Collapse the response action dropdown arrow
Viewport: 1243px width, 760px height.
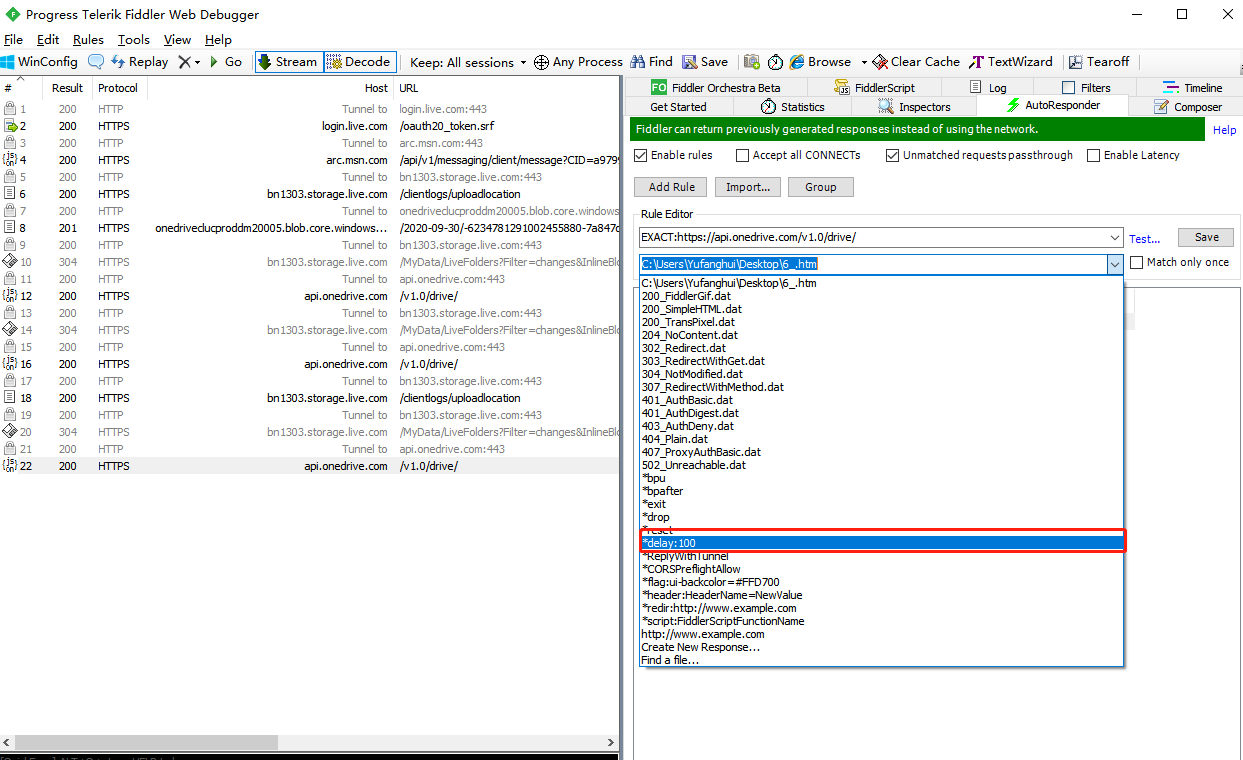1114,264
